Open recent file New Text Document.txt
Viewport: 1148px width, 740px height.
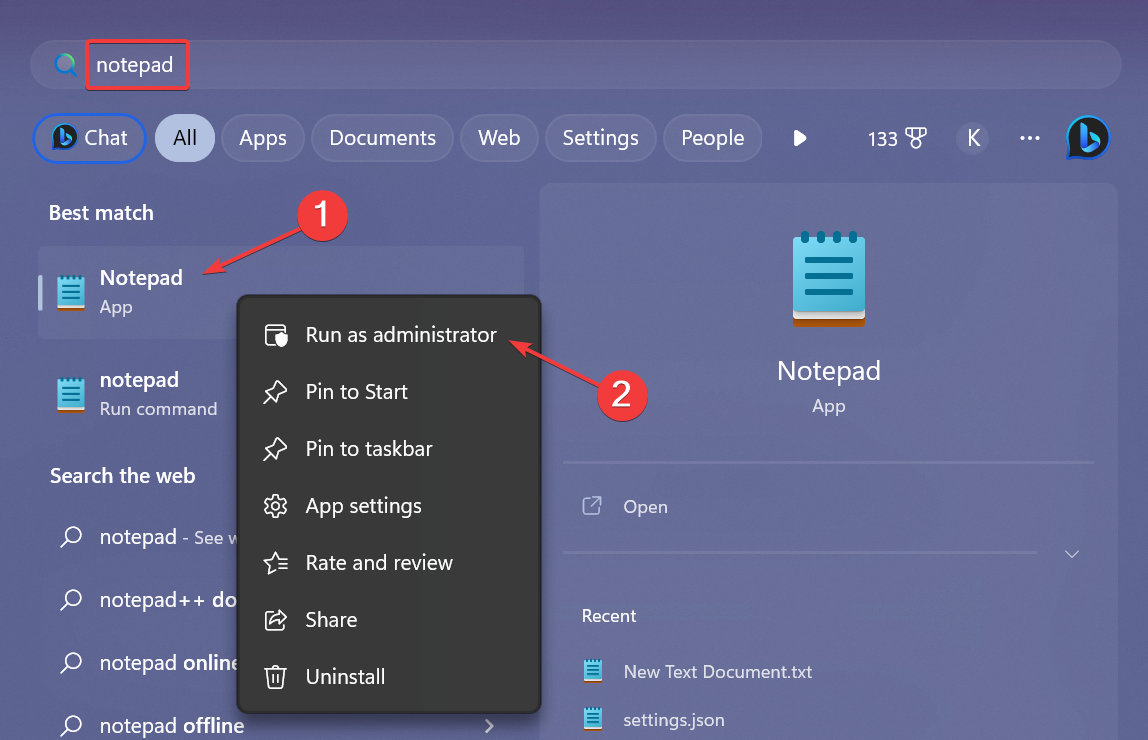717,672
